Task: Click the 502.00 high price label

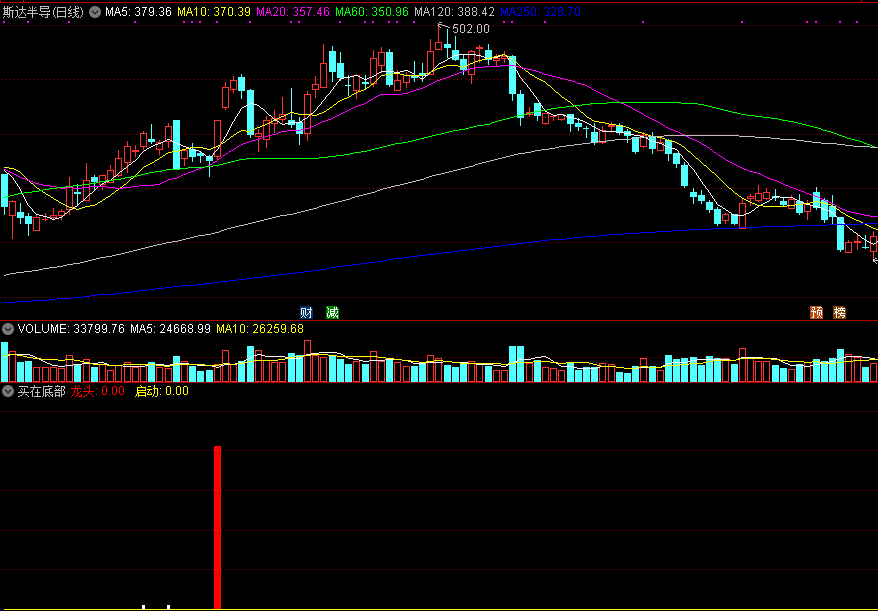Action: [470, 29]
